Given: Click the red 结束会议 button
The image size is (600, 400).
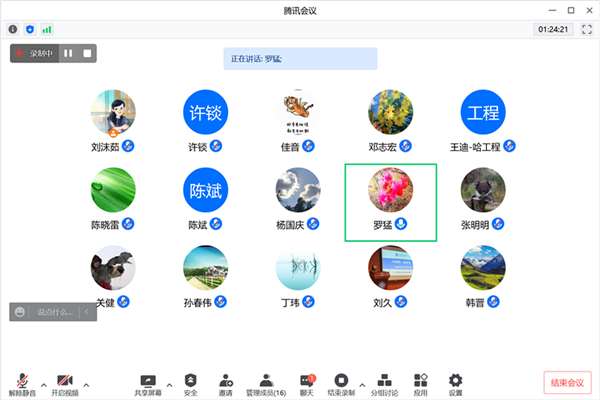Looking at the screenshot, I should click(568, 383).
